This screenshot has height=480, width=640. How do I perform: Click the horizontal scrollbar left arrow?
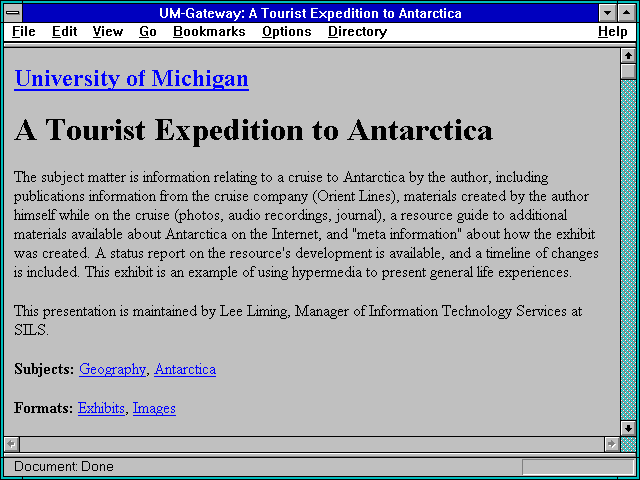pyautogui.click(x=11, y=444)
